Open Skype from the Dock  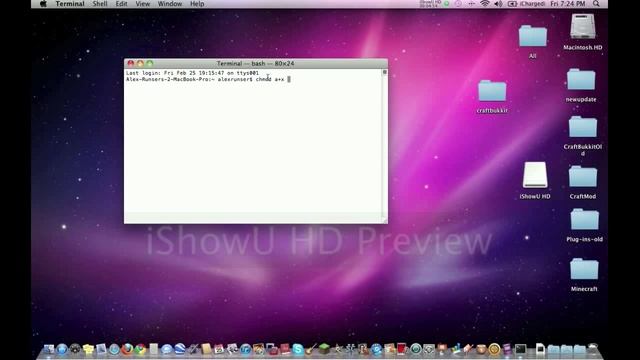(x=298, y=349)
